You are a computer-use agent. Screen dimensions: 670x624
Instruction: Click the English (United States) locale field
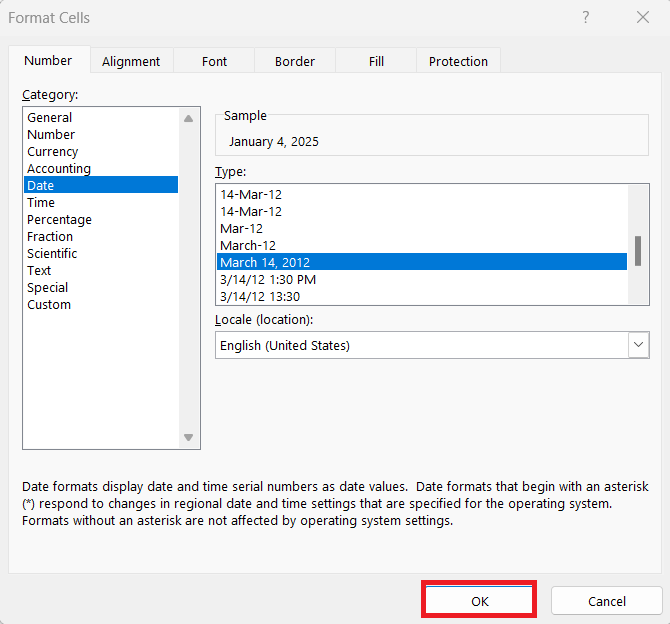coord(422,345)
